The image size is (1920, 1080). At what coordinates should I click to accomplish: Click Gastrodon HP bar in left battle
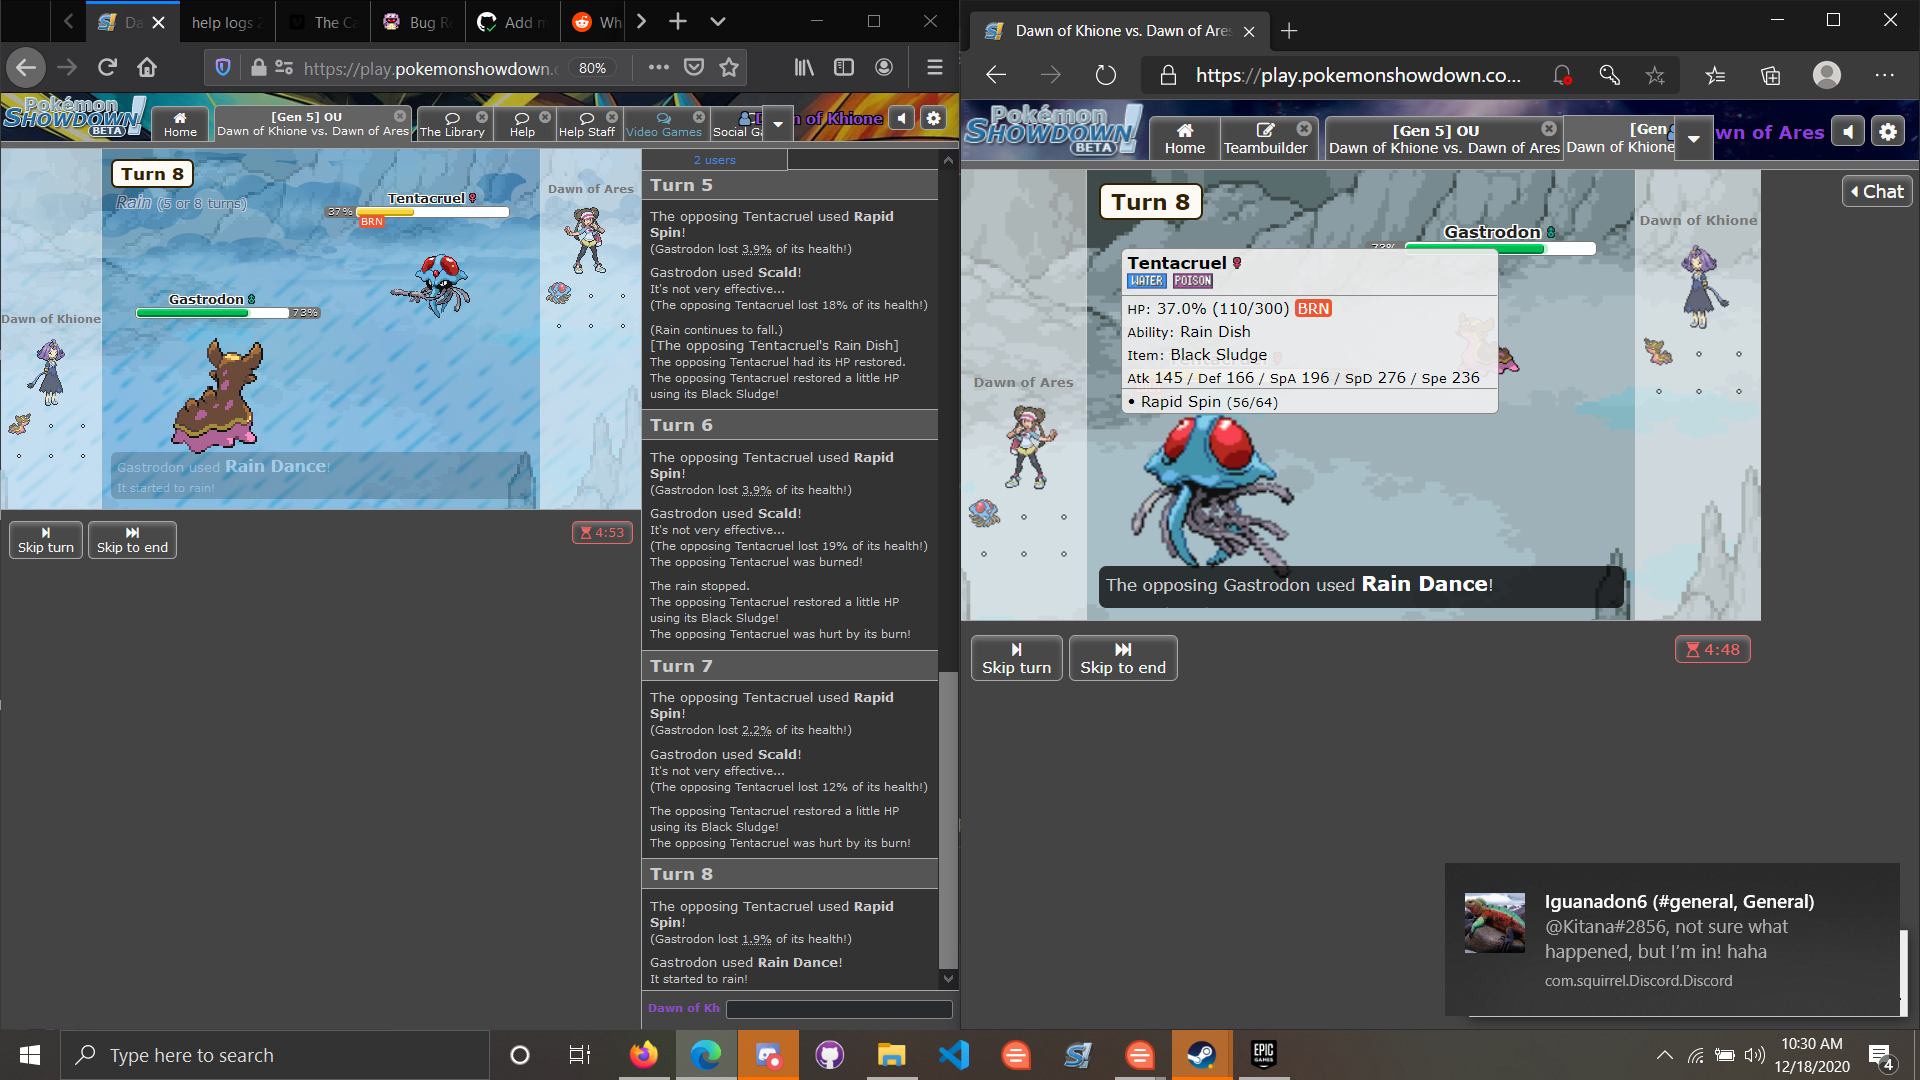(x=212, y=313)
